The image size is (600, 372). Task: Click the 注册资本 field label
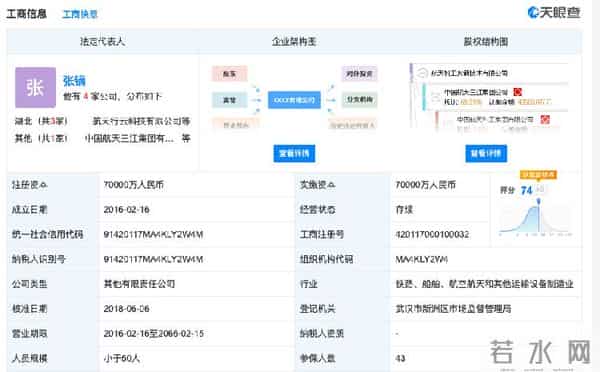click(29, 185)
